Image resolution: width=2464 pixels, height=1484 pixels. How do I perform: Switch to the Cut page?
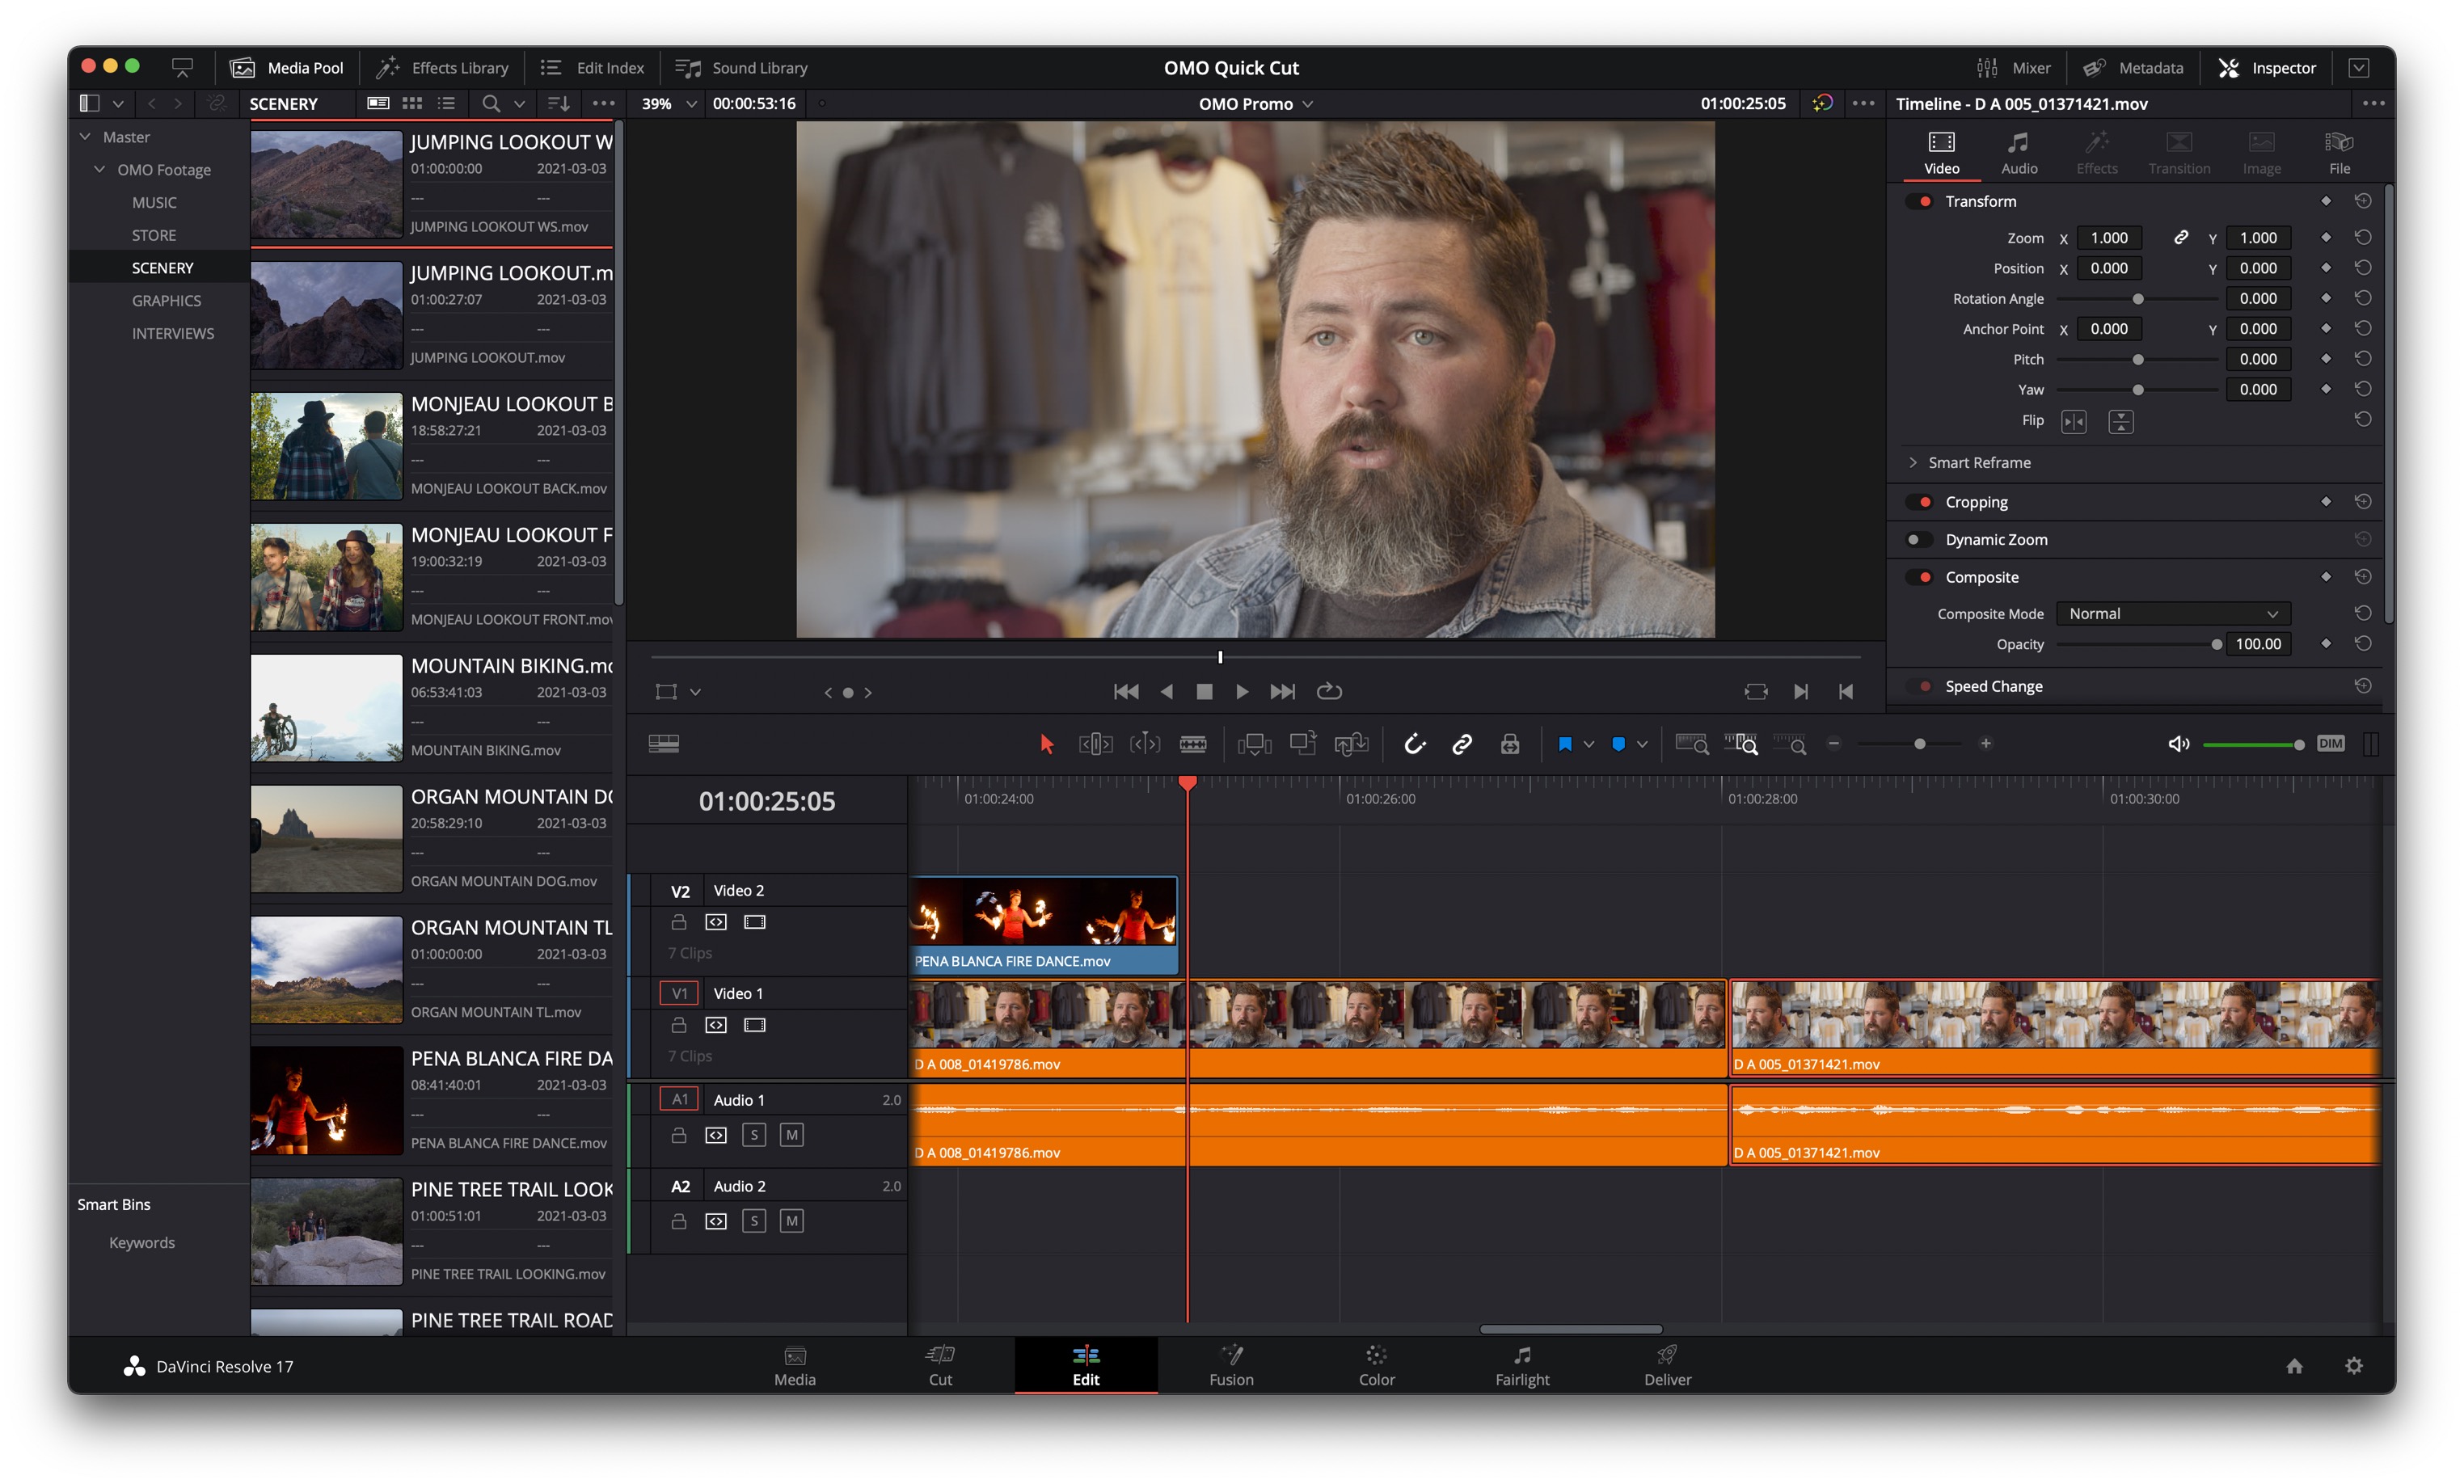[940, 1366]
